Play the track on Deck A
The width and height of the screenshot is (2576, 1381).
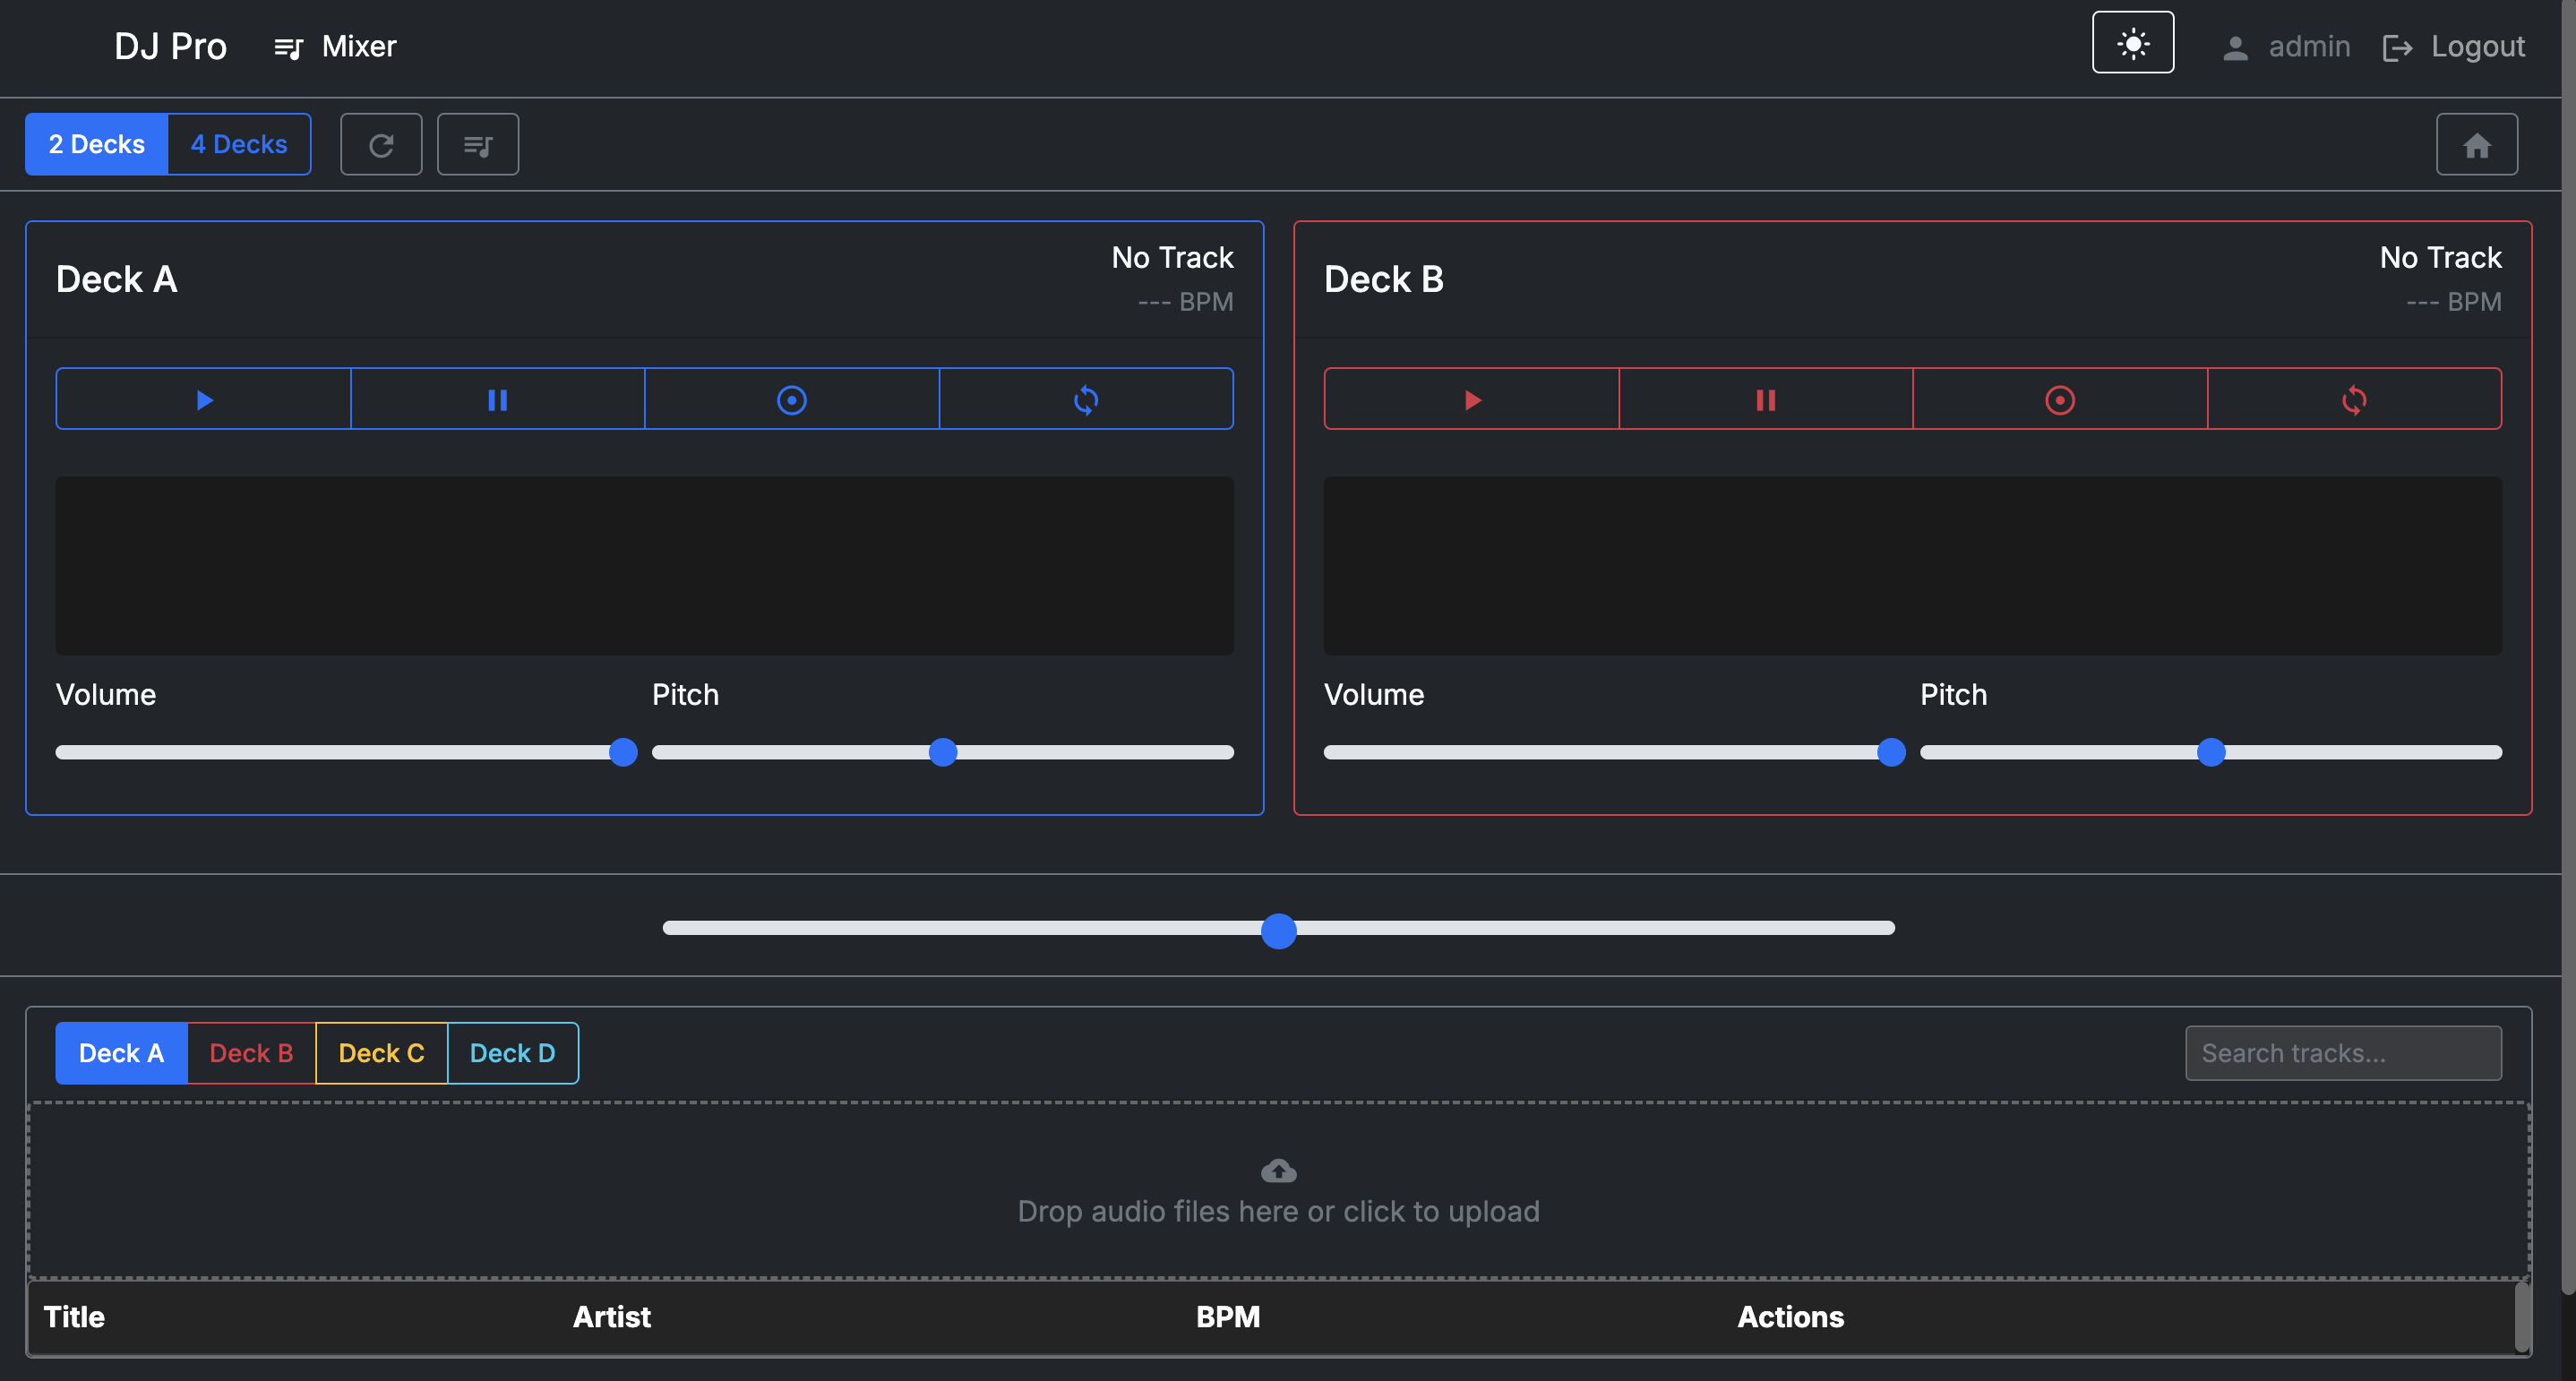tap(204, 398)
